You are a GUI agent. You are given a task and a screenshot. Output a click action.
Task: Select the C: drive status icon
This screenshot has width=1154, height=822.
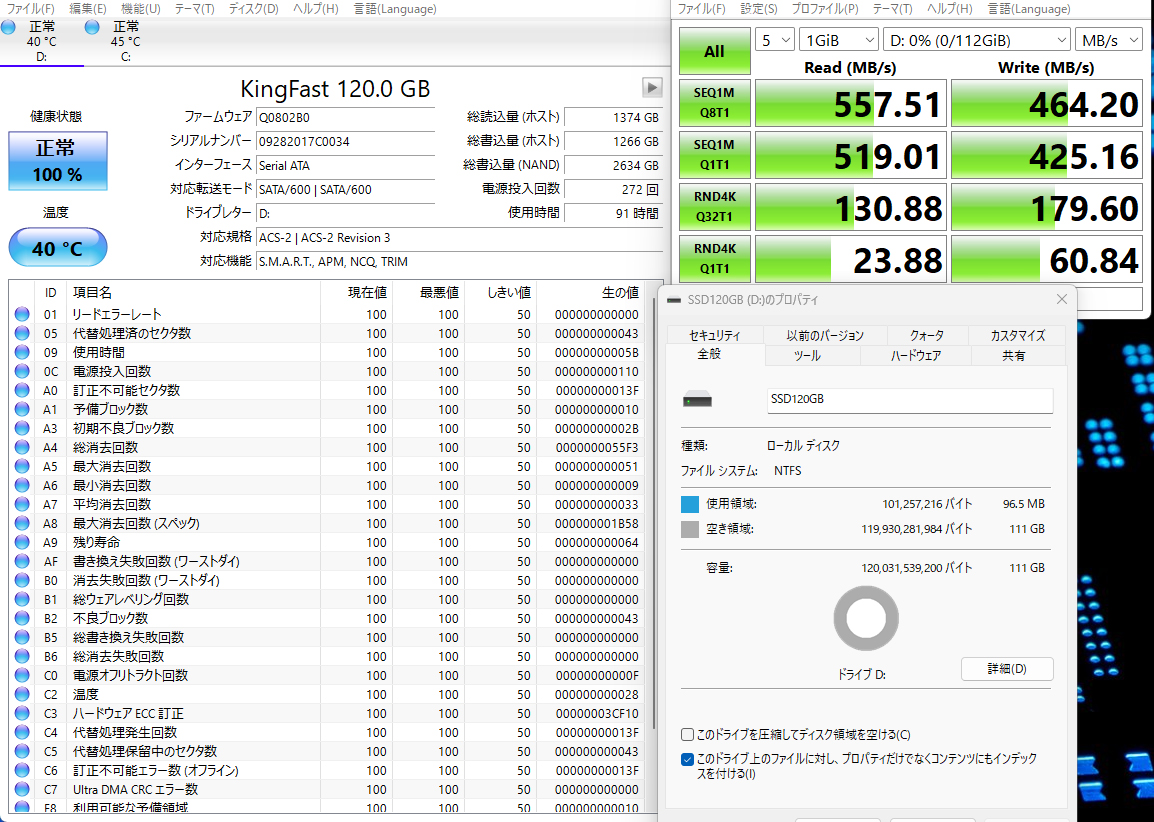(x=93, y=27)
